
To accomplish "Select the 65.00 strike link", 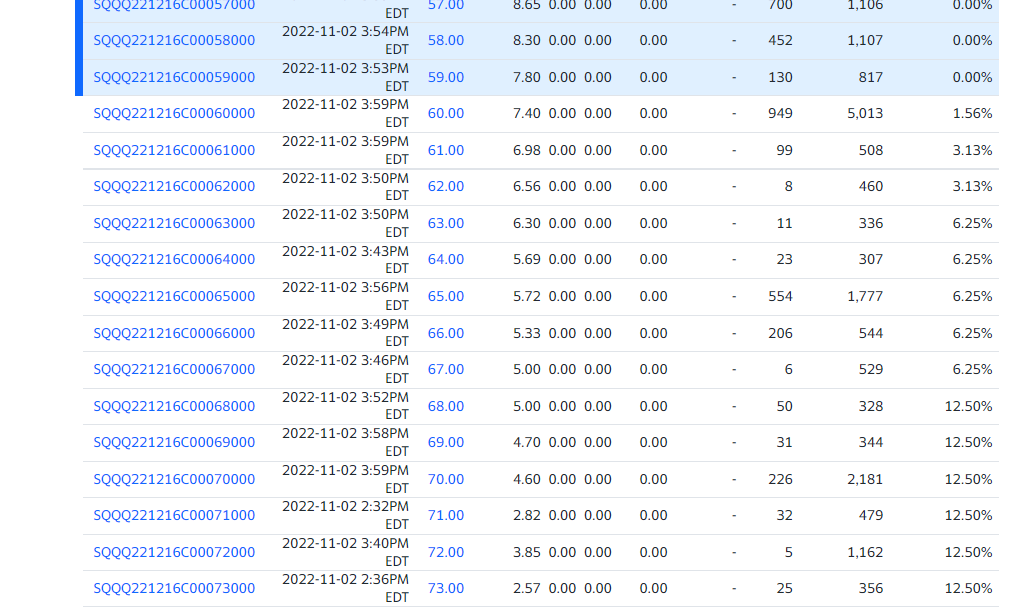I will [446, 297].
